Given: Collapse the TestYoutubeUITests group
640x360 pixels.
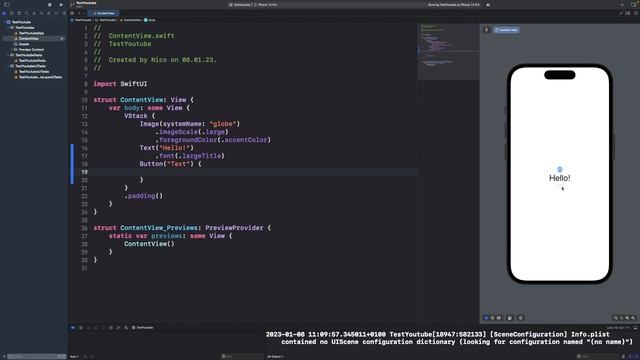Looking at the screenshot, I should [x=8, y=66].
